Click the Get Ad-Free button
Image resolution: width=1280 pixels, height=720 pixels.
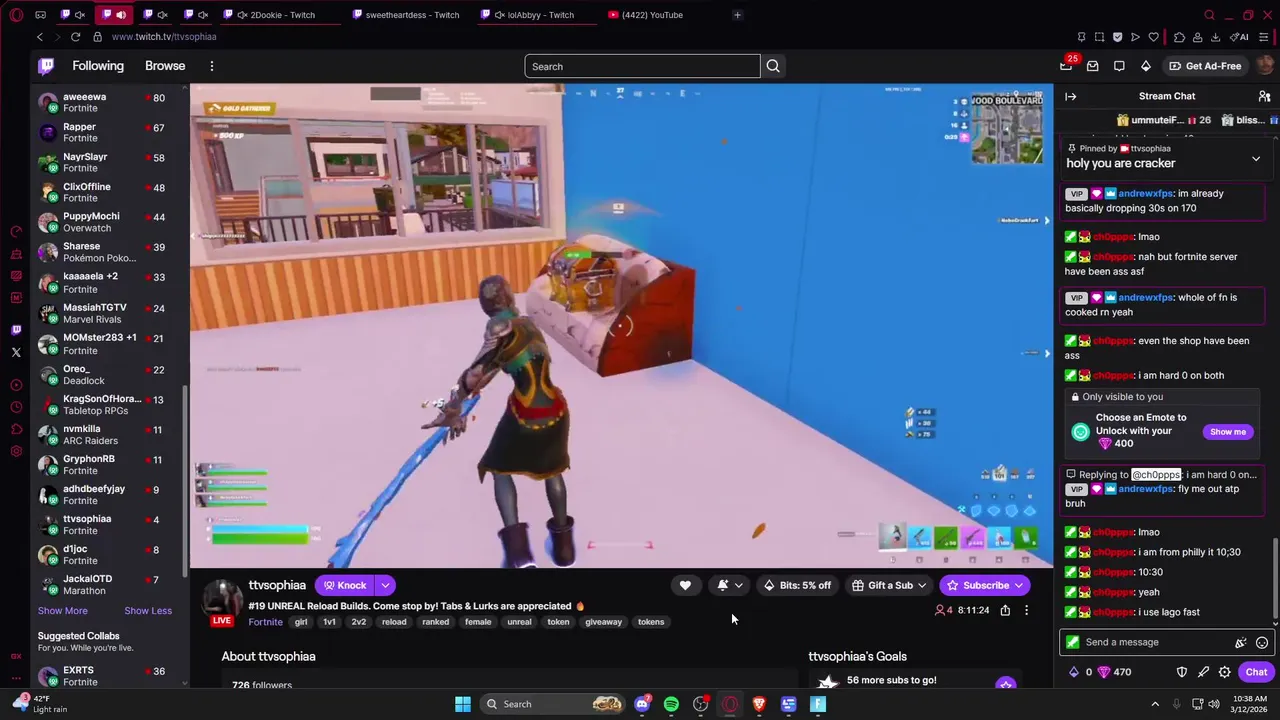(1204, 66)
